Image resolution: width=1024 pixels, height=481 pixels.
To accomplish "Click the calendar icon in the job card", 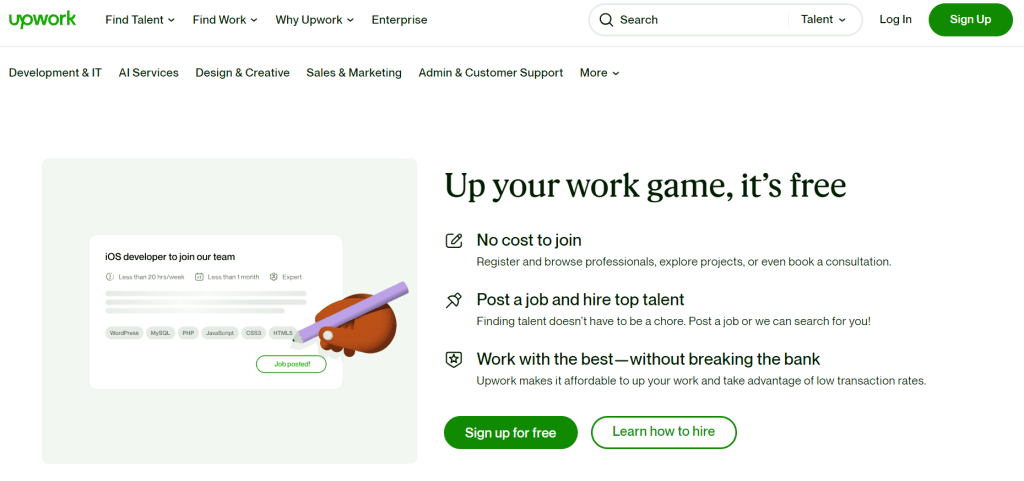I will 199,277.
